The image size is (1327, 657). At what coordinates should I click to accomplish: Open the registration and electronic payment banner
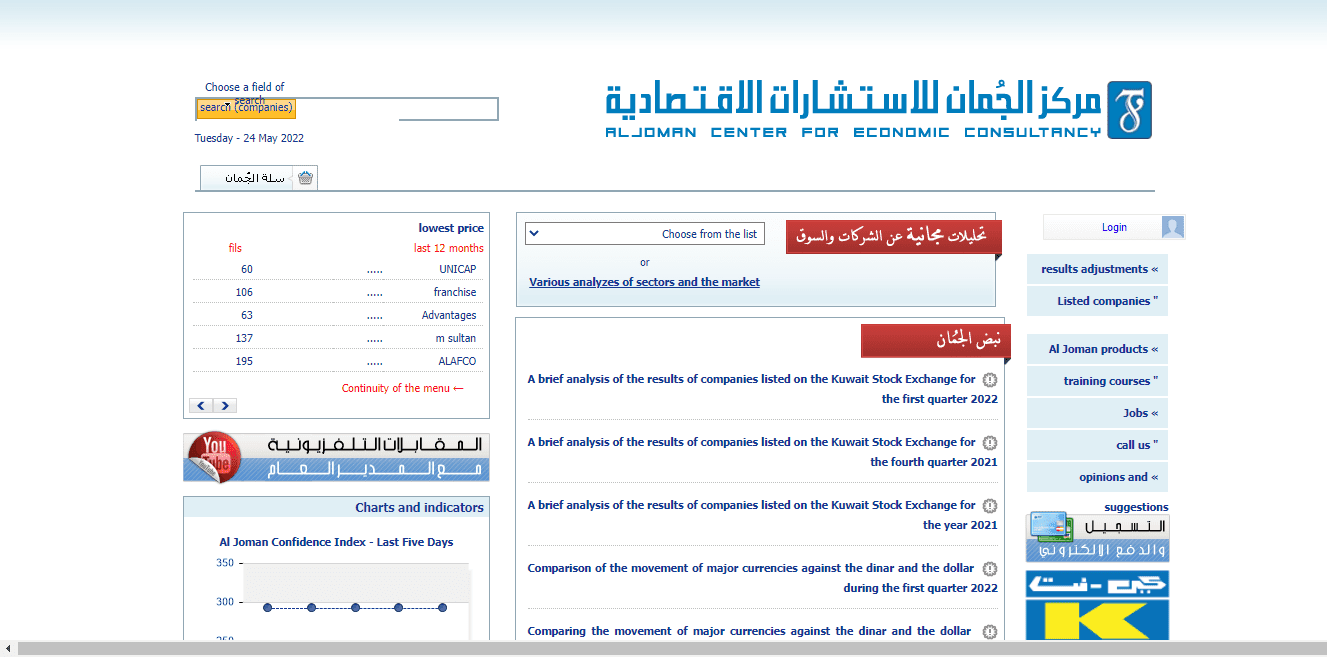(1096, 537)
